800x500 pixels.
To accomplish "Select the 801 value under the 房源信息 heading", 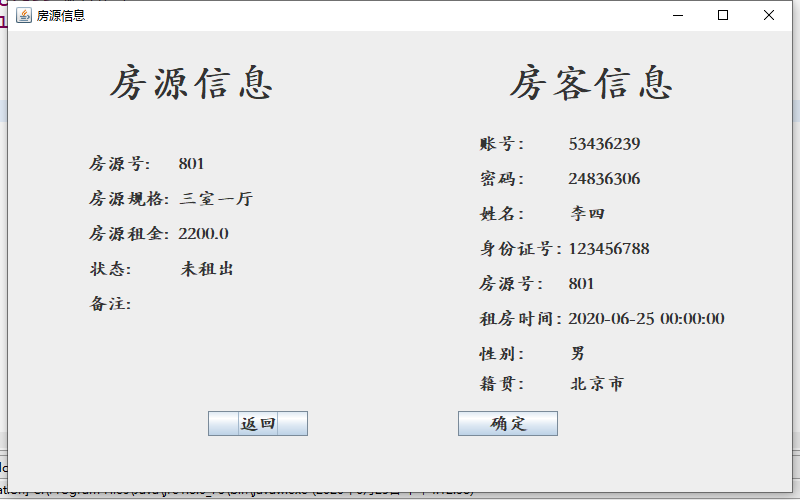I will pyautogui.click(x=191, y=164).
